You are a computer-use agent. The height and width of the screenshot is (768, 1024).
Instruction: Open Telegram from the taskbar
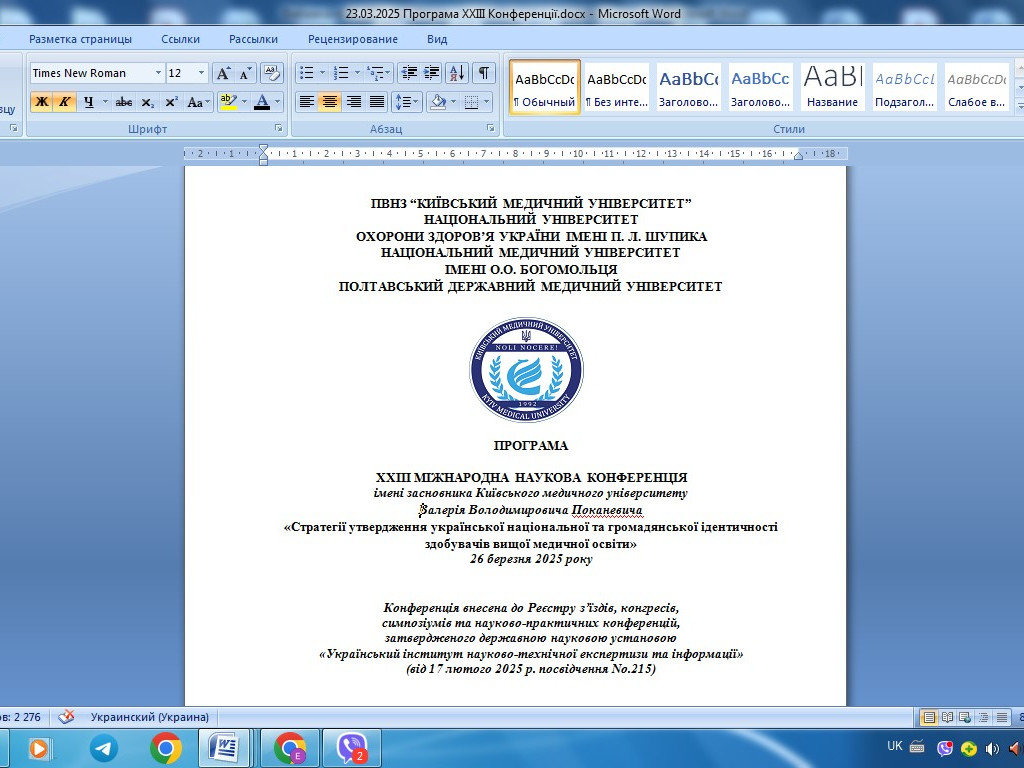pyautogui.click(x=103, y=748)
